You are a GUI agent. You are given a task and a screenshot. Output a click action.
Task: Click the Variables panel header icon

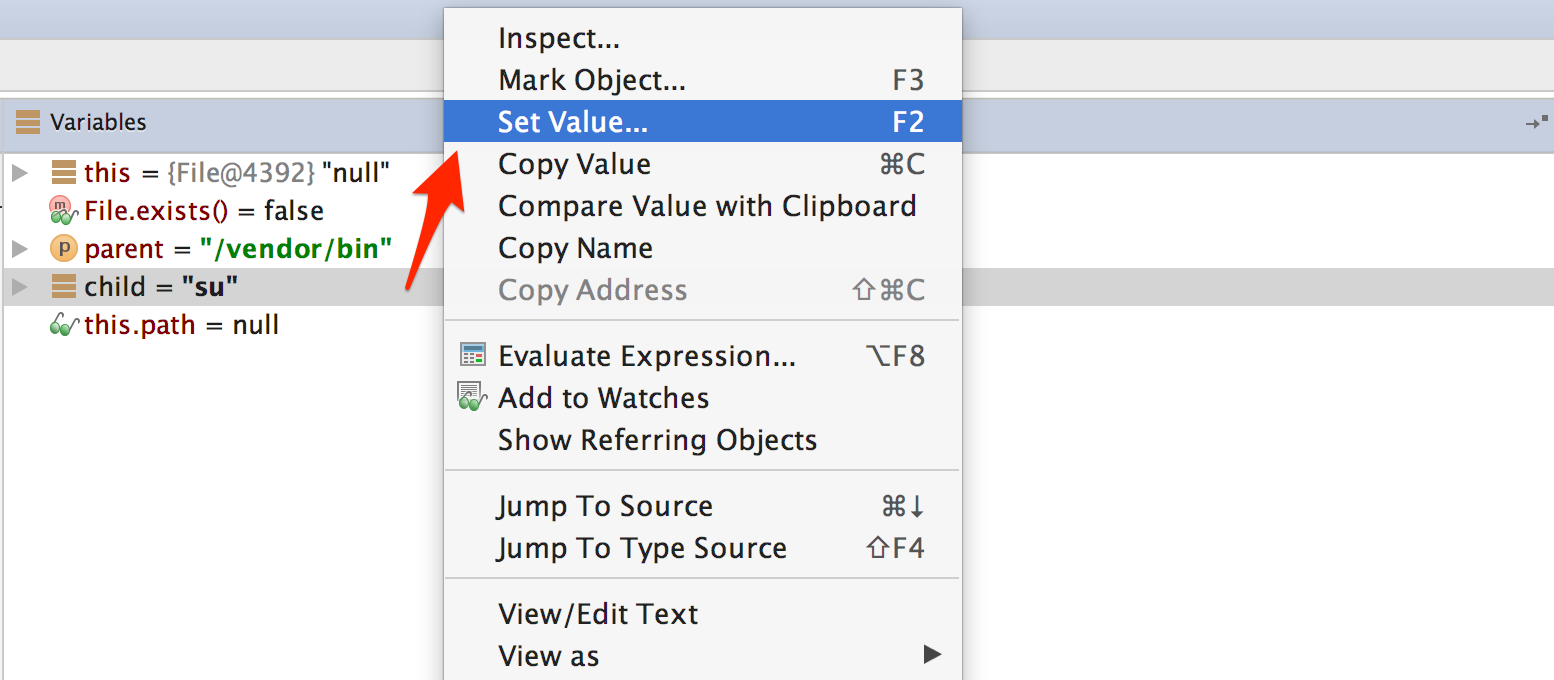coord(28,123)
